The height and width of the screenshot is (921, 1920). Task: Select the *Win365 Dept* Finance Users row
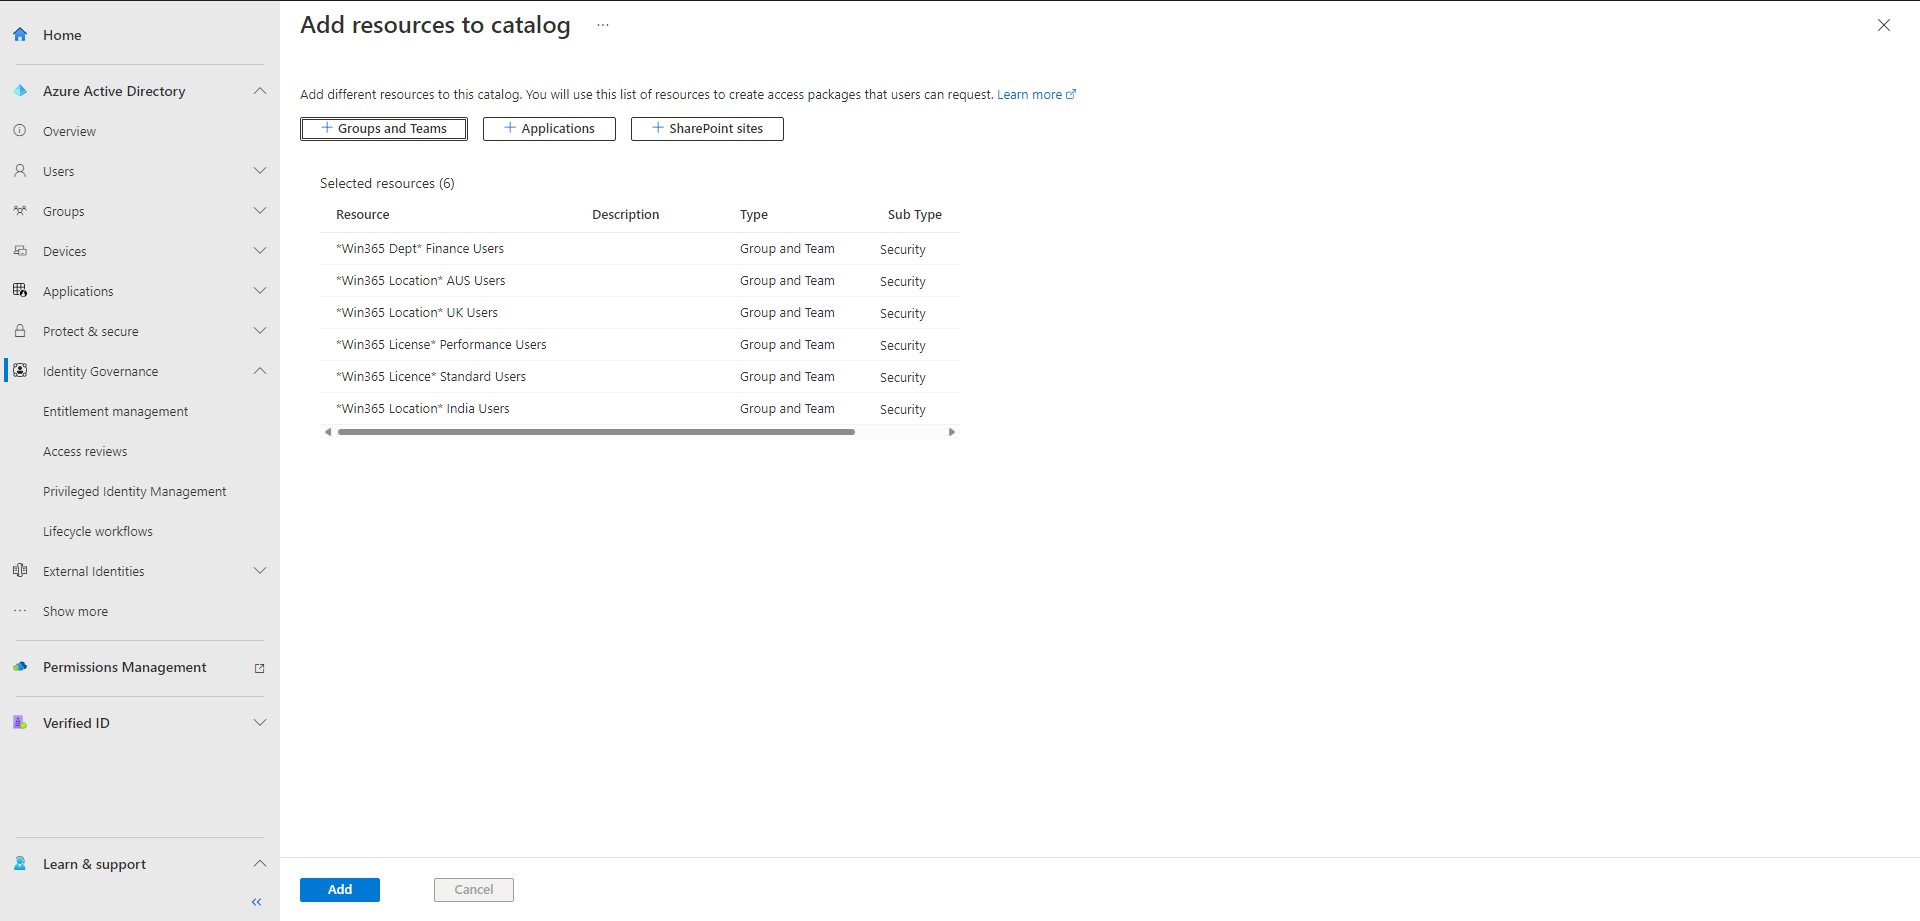pyautogui.click(x=420, y=248)
